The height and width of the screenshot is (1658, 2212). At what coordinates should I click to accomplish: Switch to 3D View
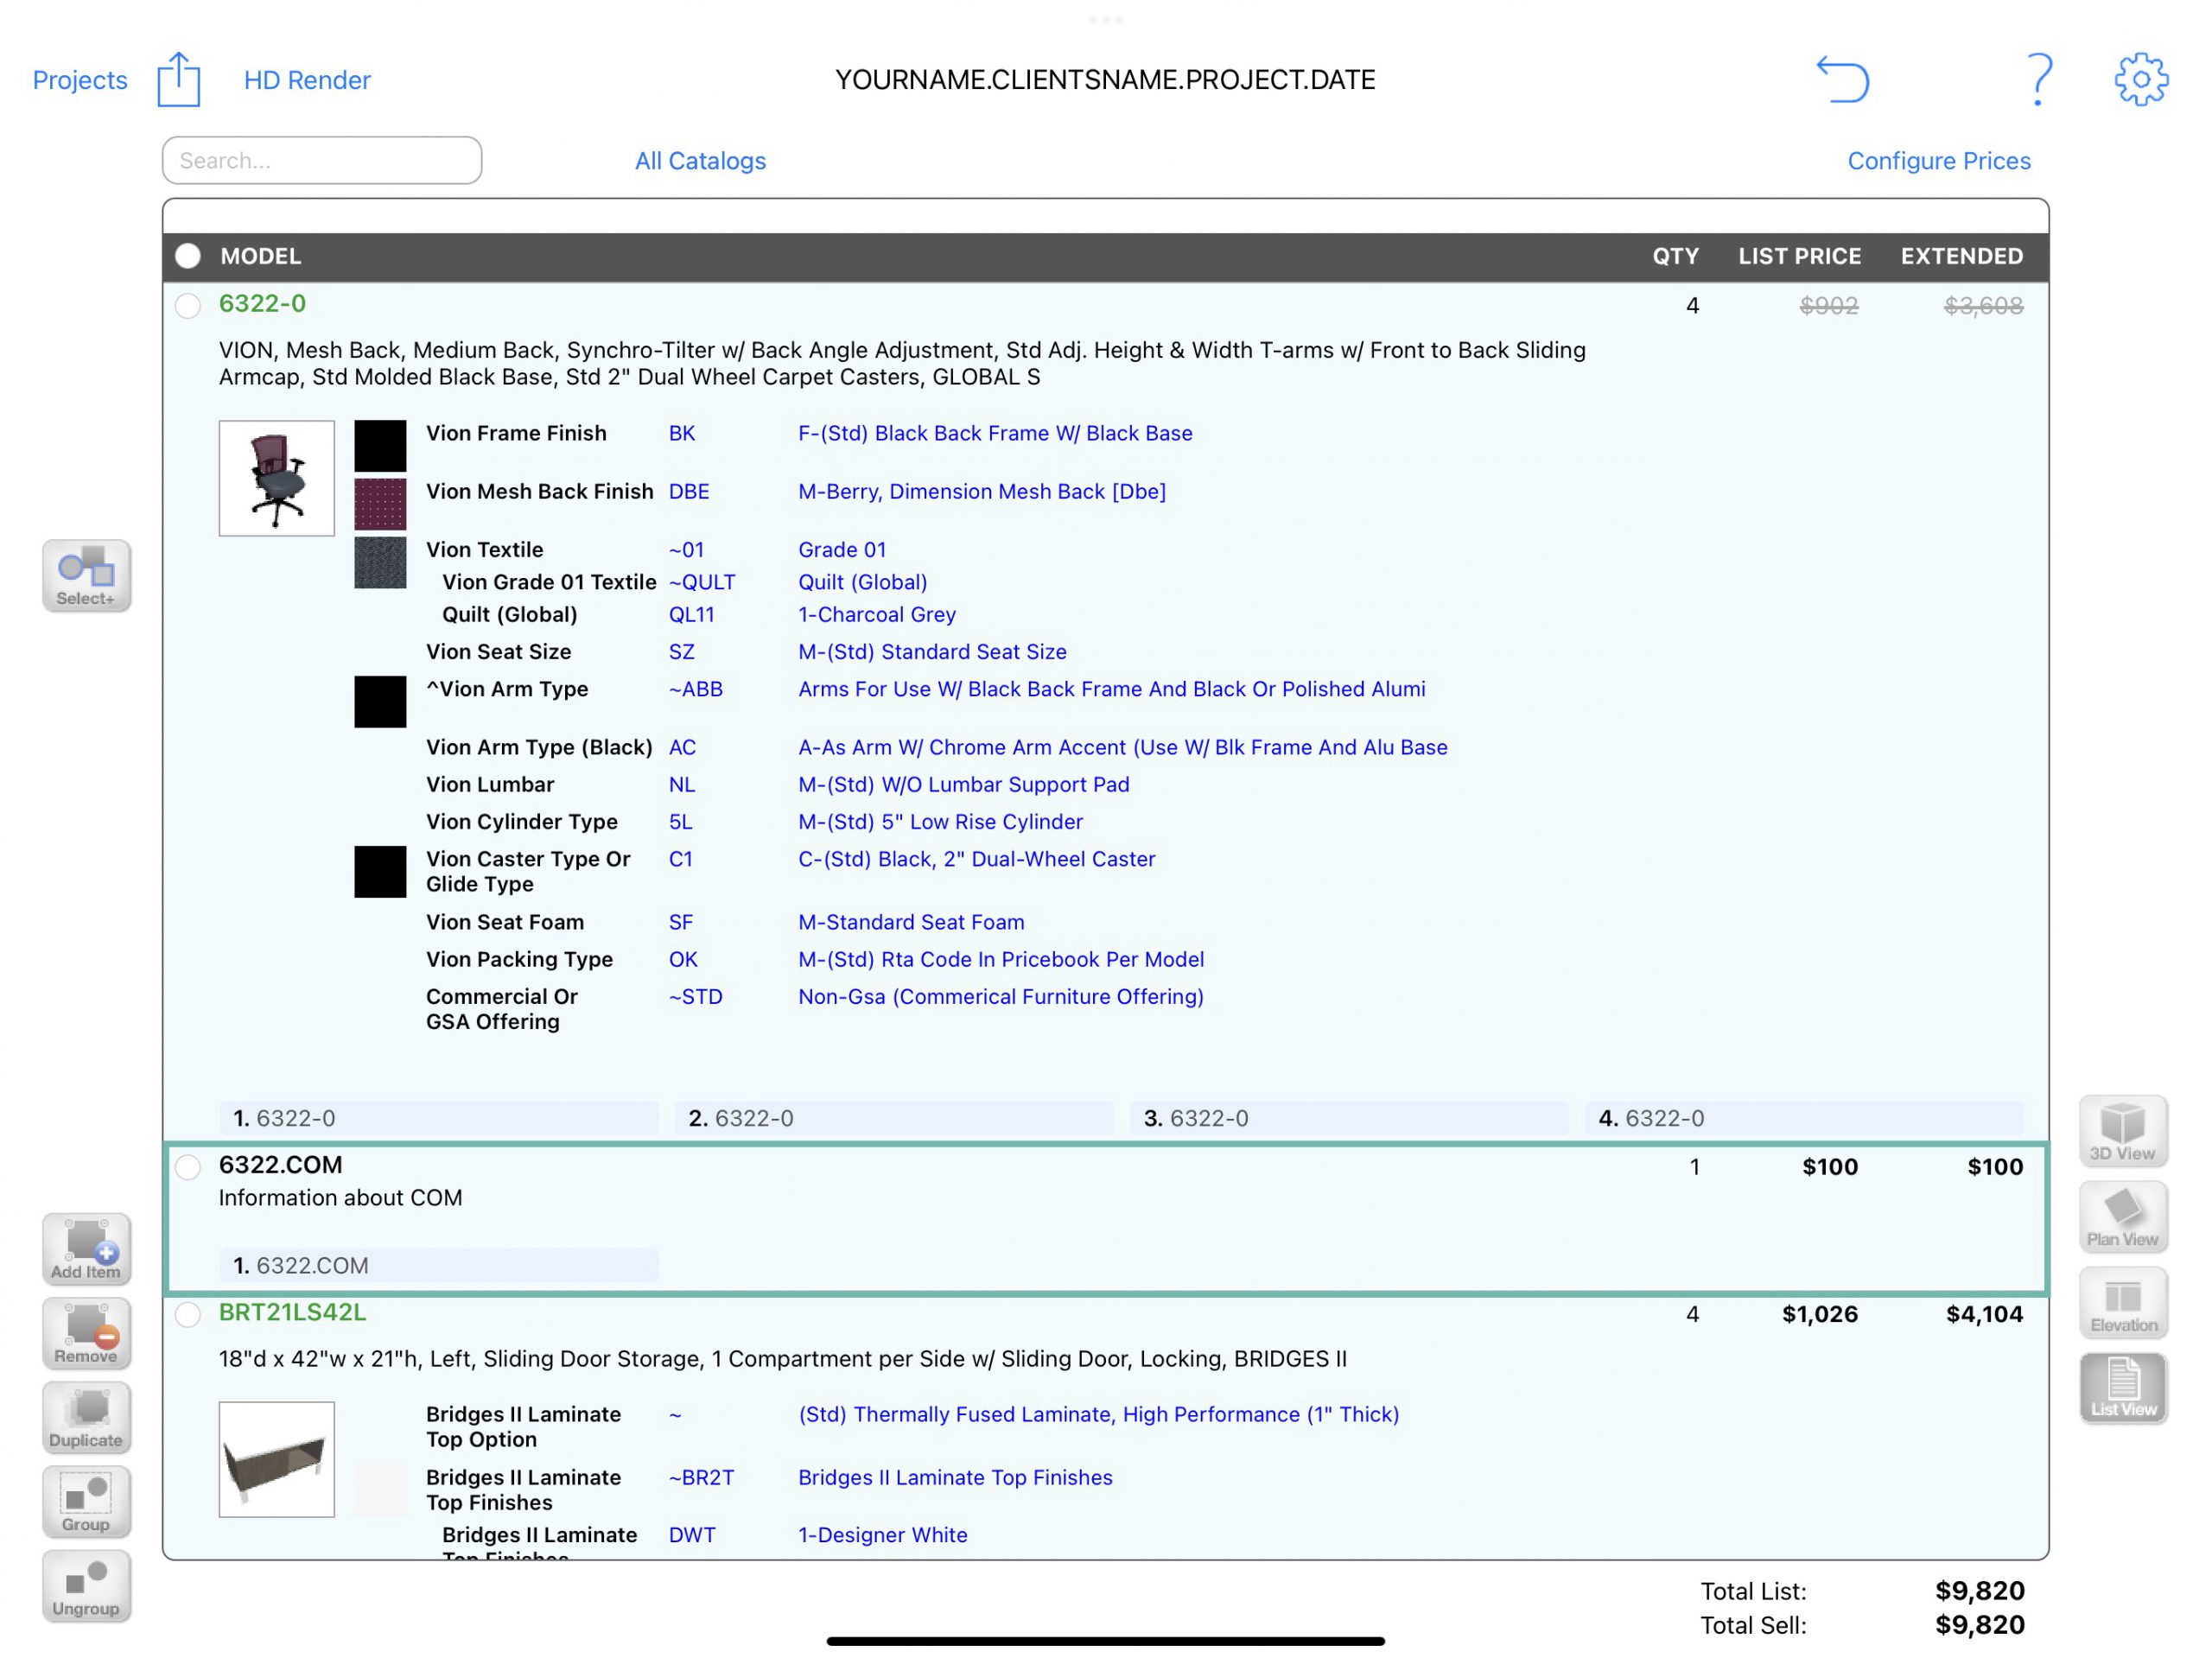[x=2123, y=1131]
